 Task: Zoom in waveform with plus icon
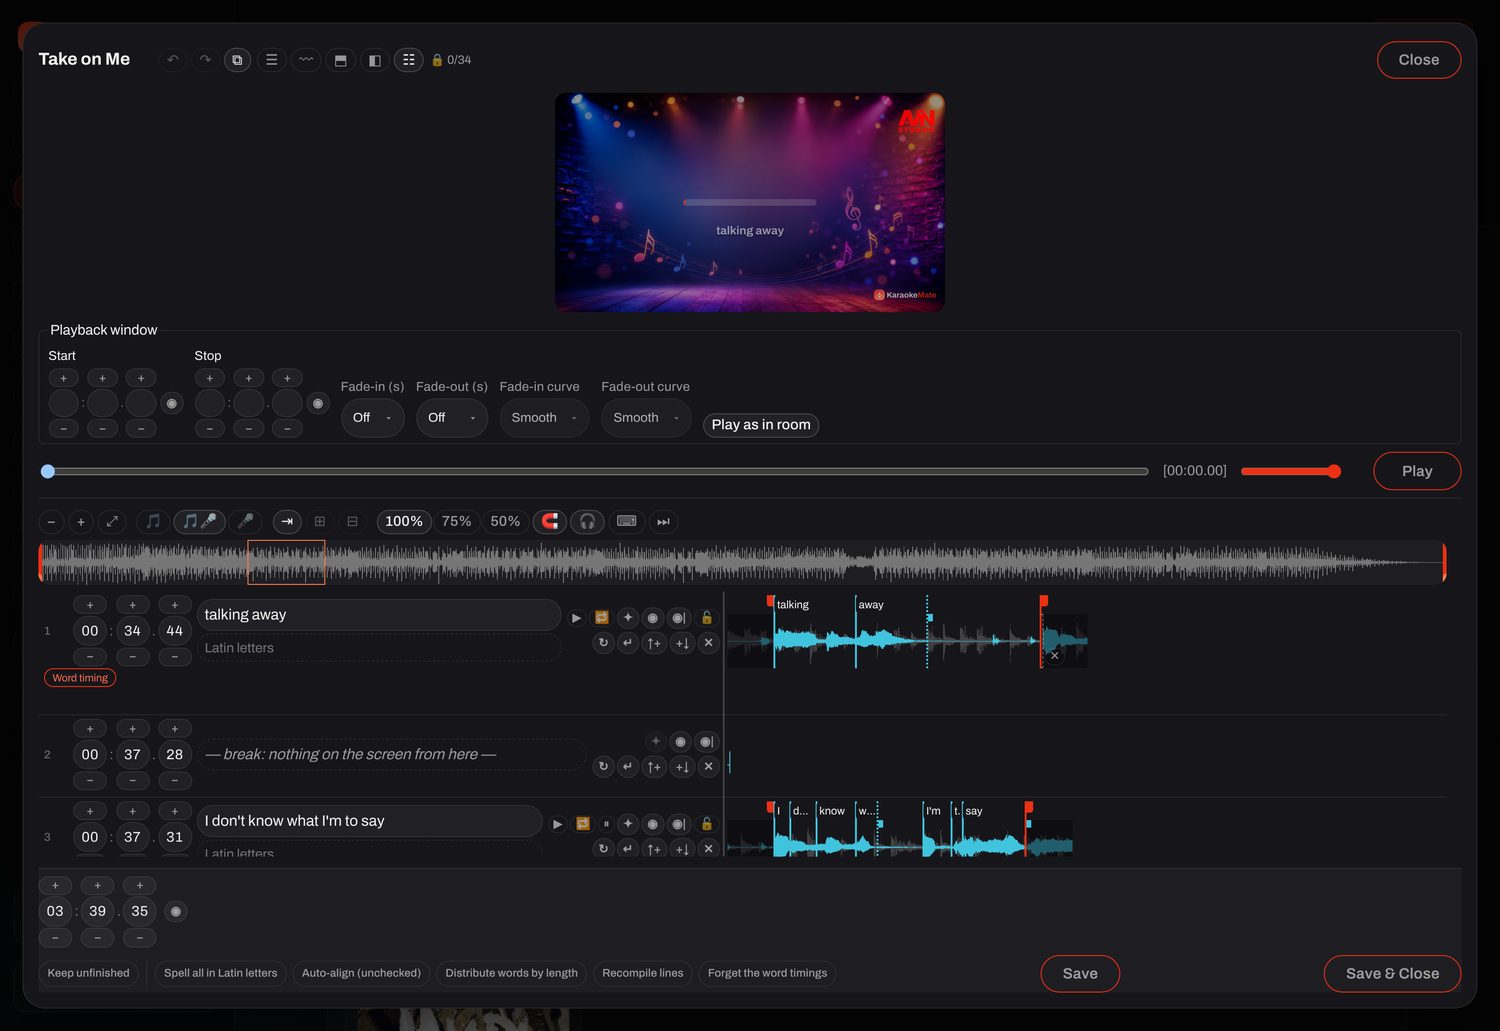[x=81, y=521]
